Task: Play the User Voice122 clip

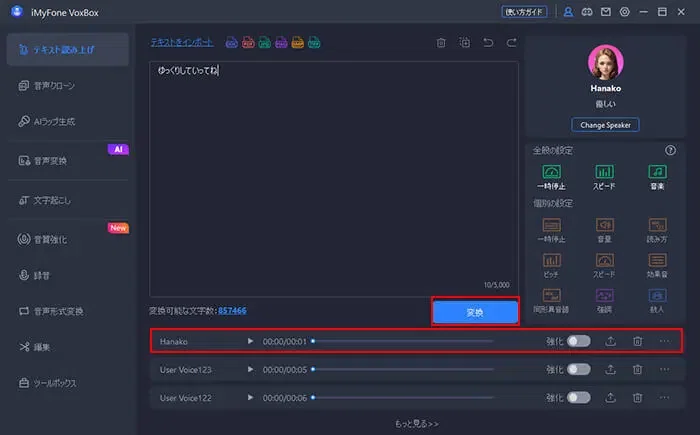Action: 250,397
